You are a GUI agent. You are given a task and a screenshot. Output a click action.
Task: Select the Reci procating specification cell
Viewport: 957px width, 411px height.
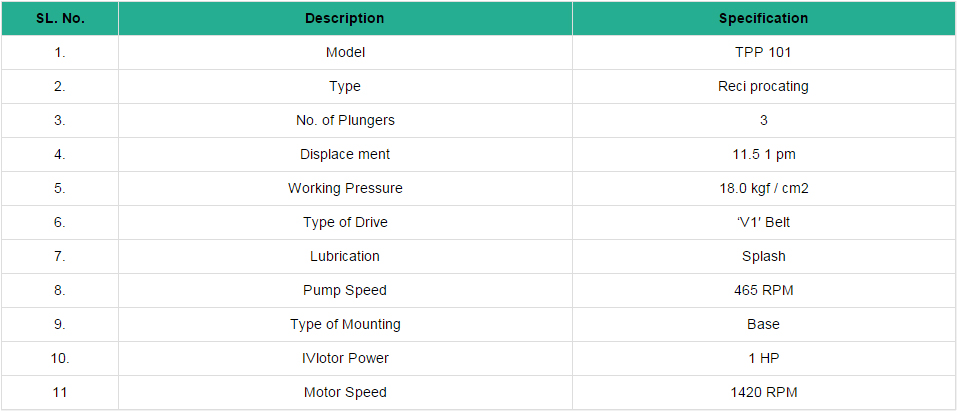tap(763, 86)
